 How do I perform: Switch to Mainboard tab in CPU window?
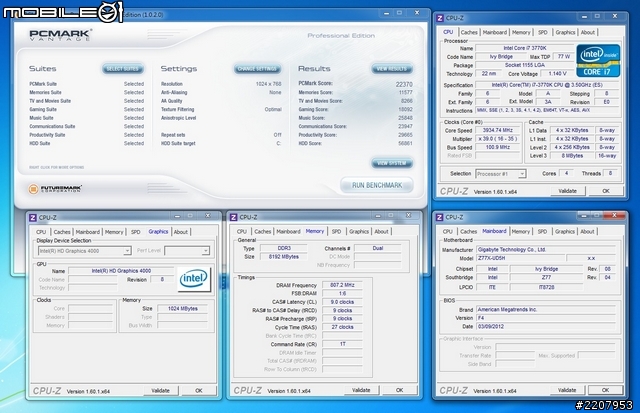tap(495, 32)
